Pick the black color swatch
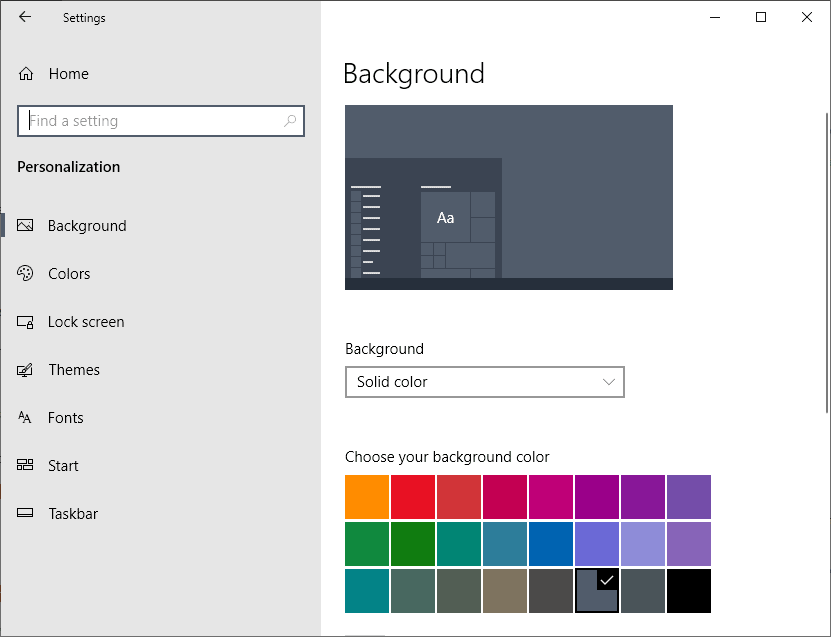 click(x=688, y=591)
